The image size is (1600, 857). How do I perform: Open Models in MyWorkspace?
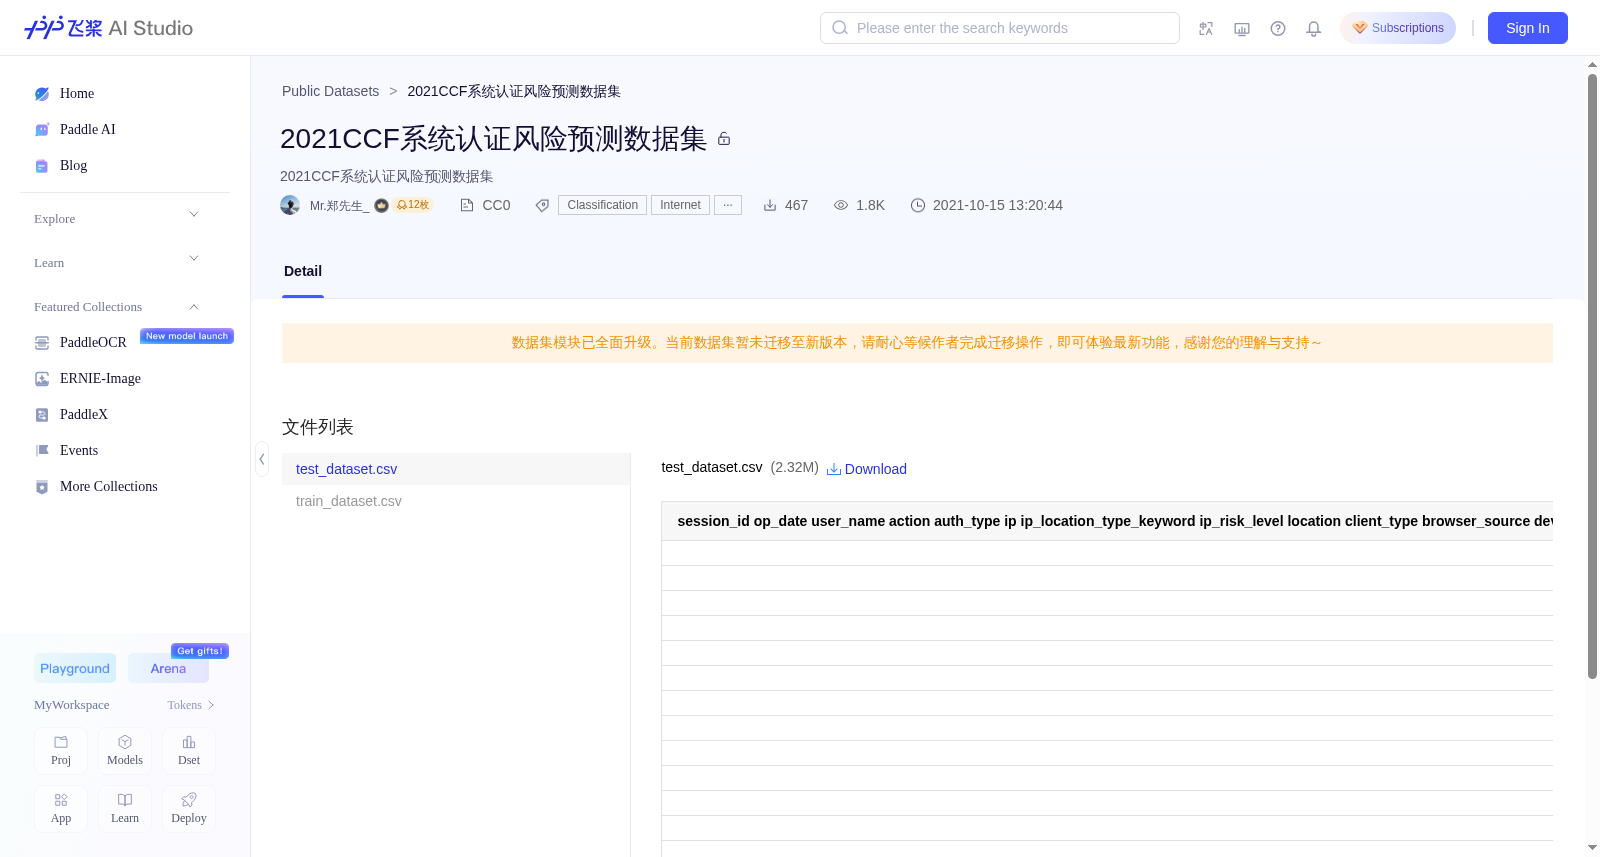[125, 751]
